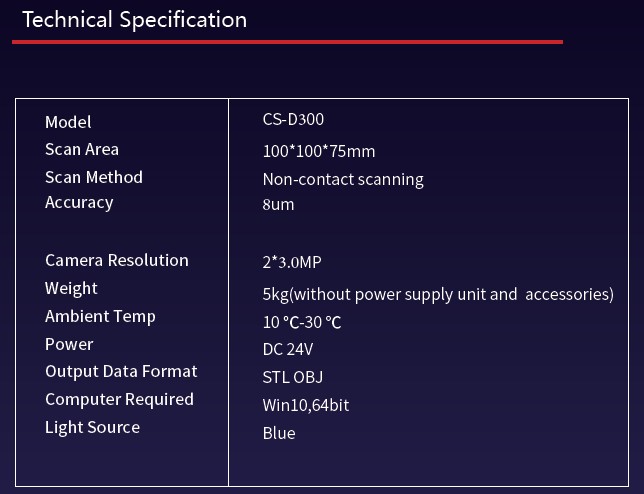The image size is (644, 494).
Task: Select the Model row label
Action: click(68, 122)
